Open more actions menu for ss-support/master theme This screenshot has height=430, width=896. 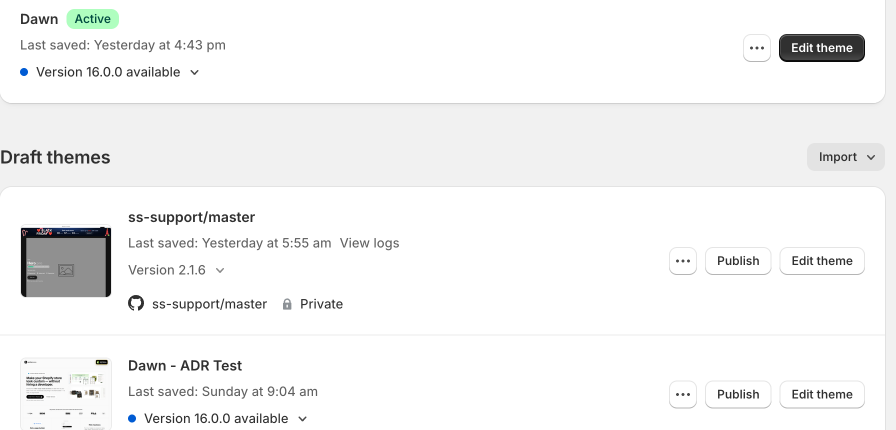pyautogui.click(x=683, y=261)
